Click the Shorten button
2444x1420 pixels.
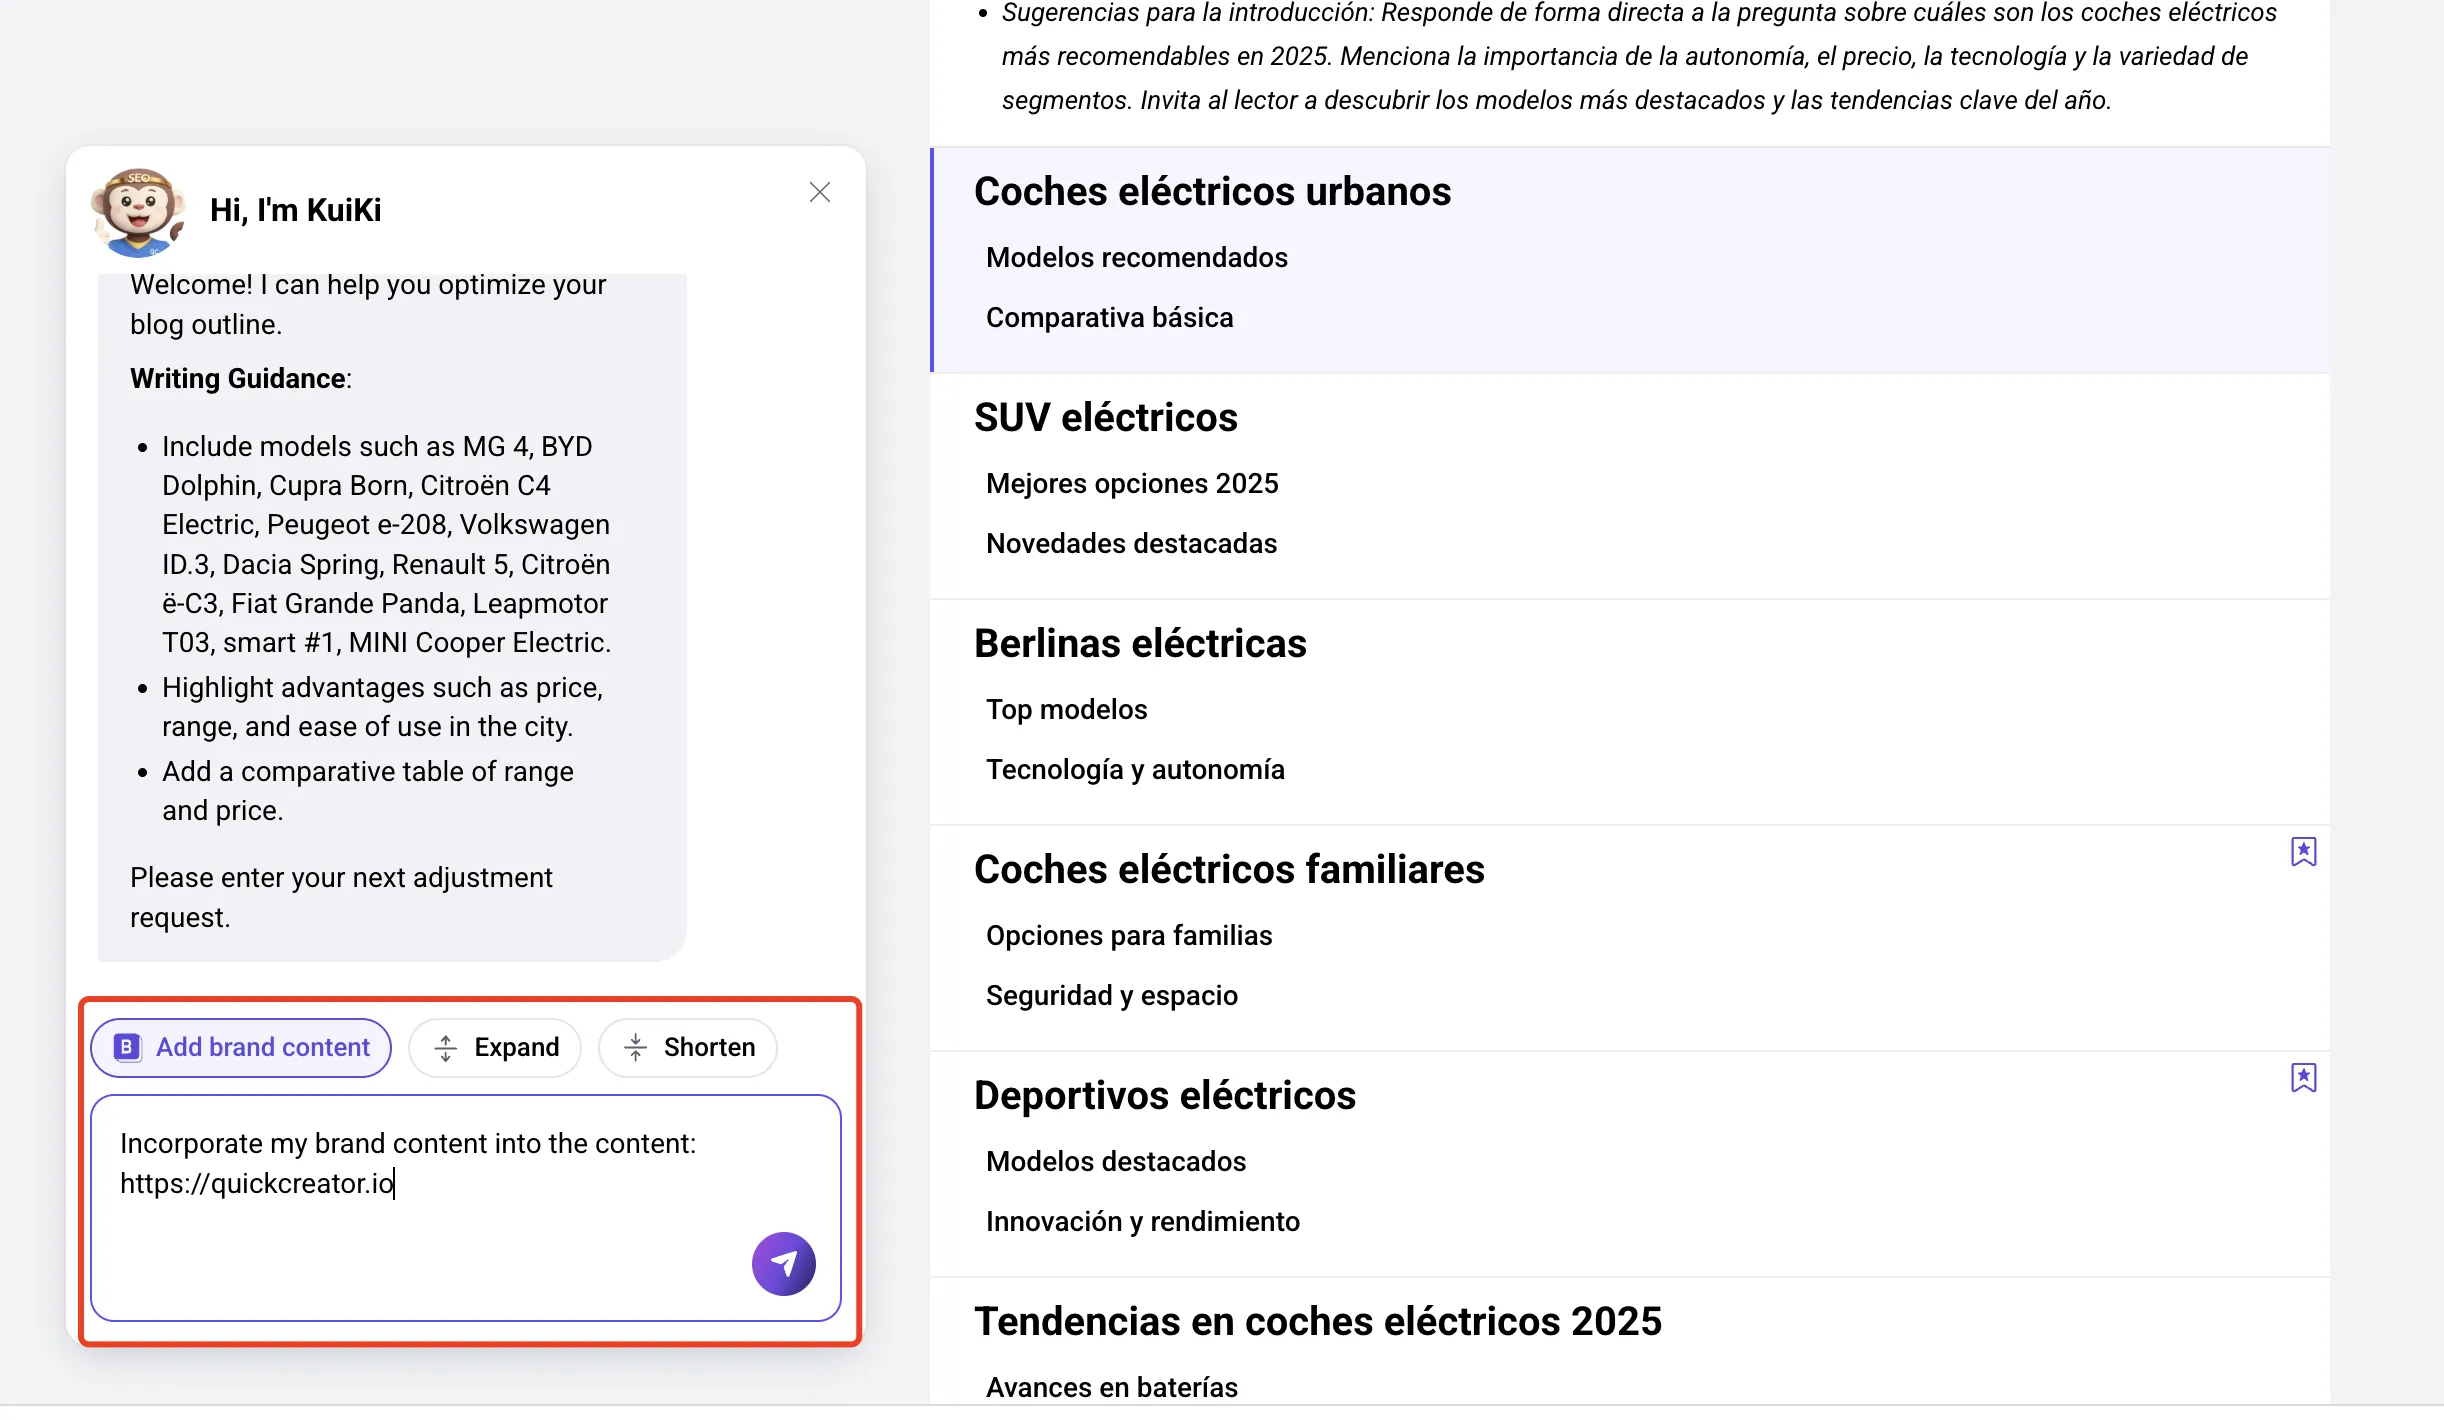tap(688, 1047)
